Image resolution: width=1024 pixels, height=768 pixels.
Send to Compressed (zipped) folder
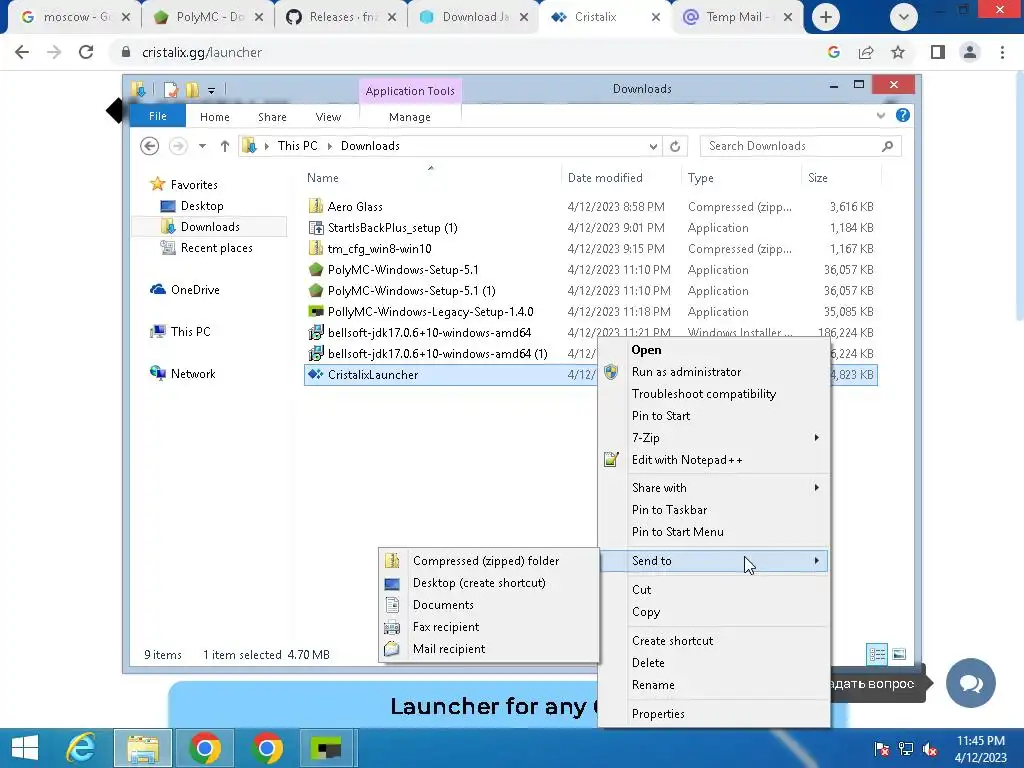488,560
